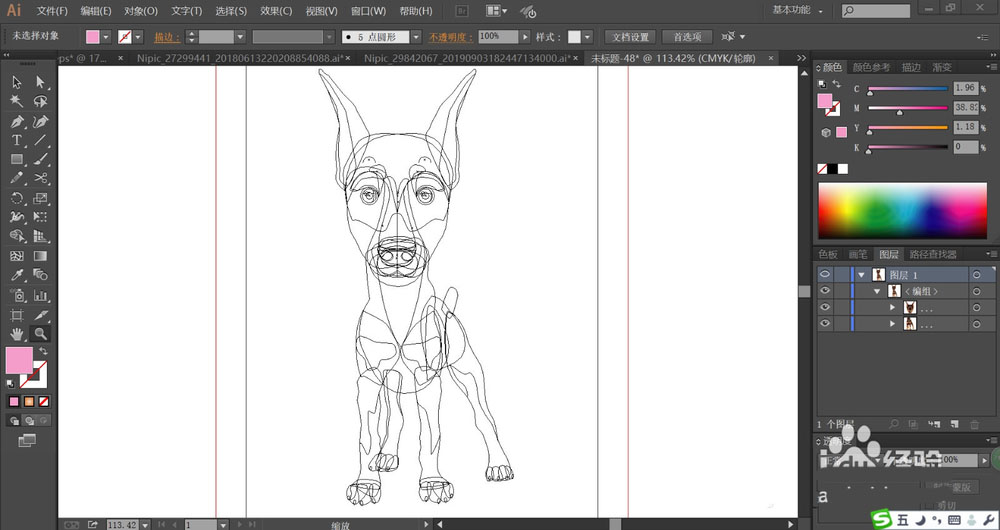Open the 5 点圆形 brush definition dropdown
Screen dimensions: 1000x530
pyautogui.click(x=416, y=37)
